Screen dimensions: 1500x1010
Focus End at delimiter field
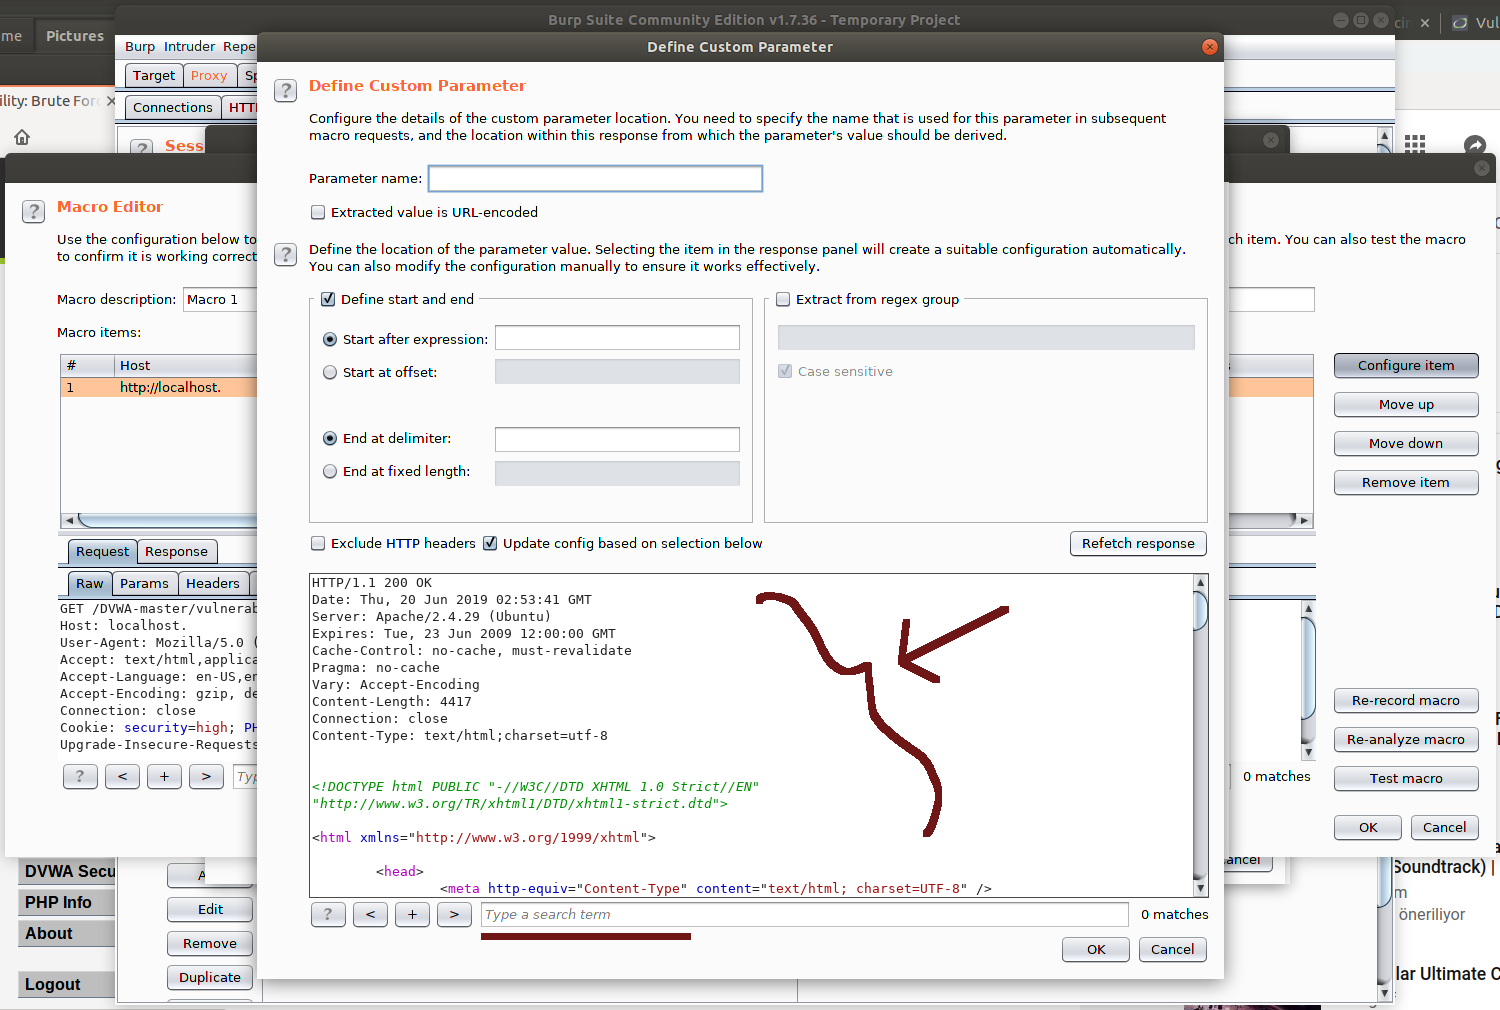[x=617, y=439]
